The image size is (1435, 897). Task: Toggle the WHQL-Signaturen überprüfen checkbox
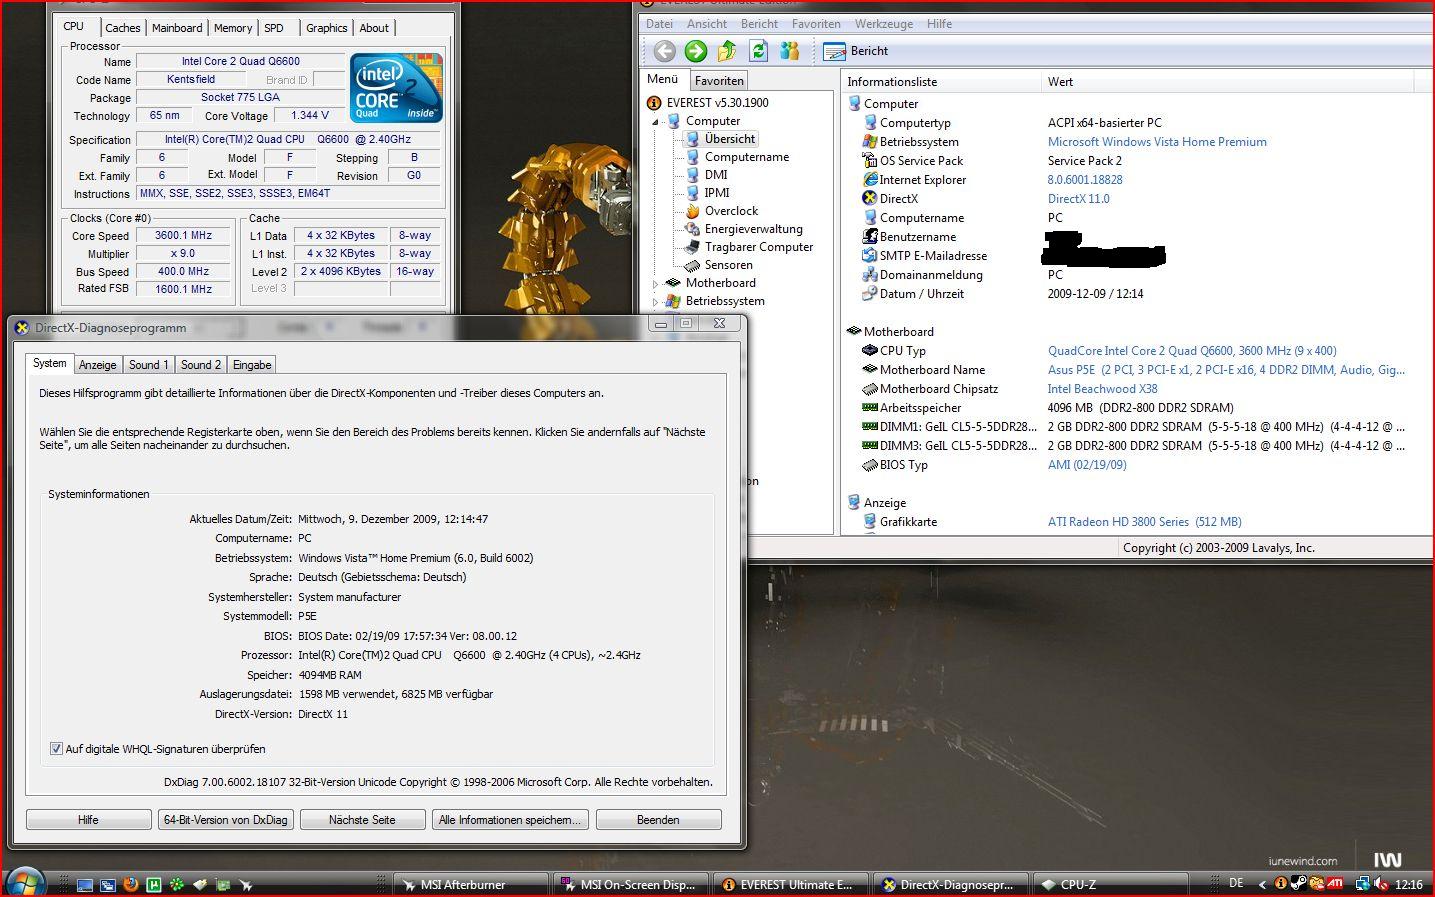click(56, 749)
